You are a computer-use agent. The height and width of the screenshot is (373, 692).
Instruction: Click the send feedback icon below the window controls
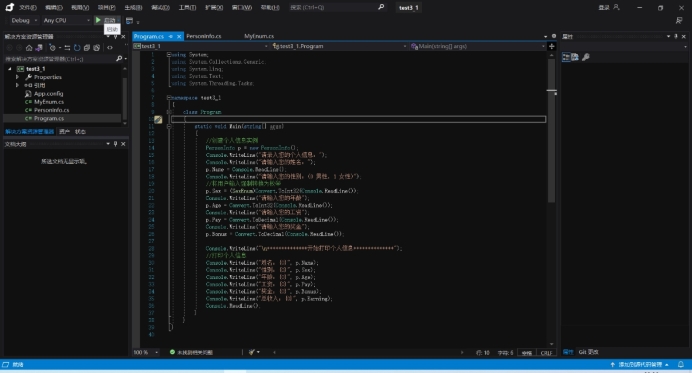point(679,21)
